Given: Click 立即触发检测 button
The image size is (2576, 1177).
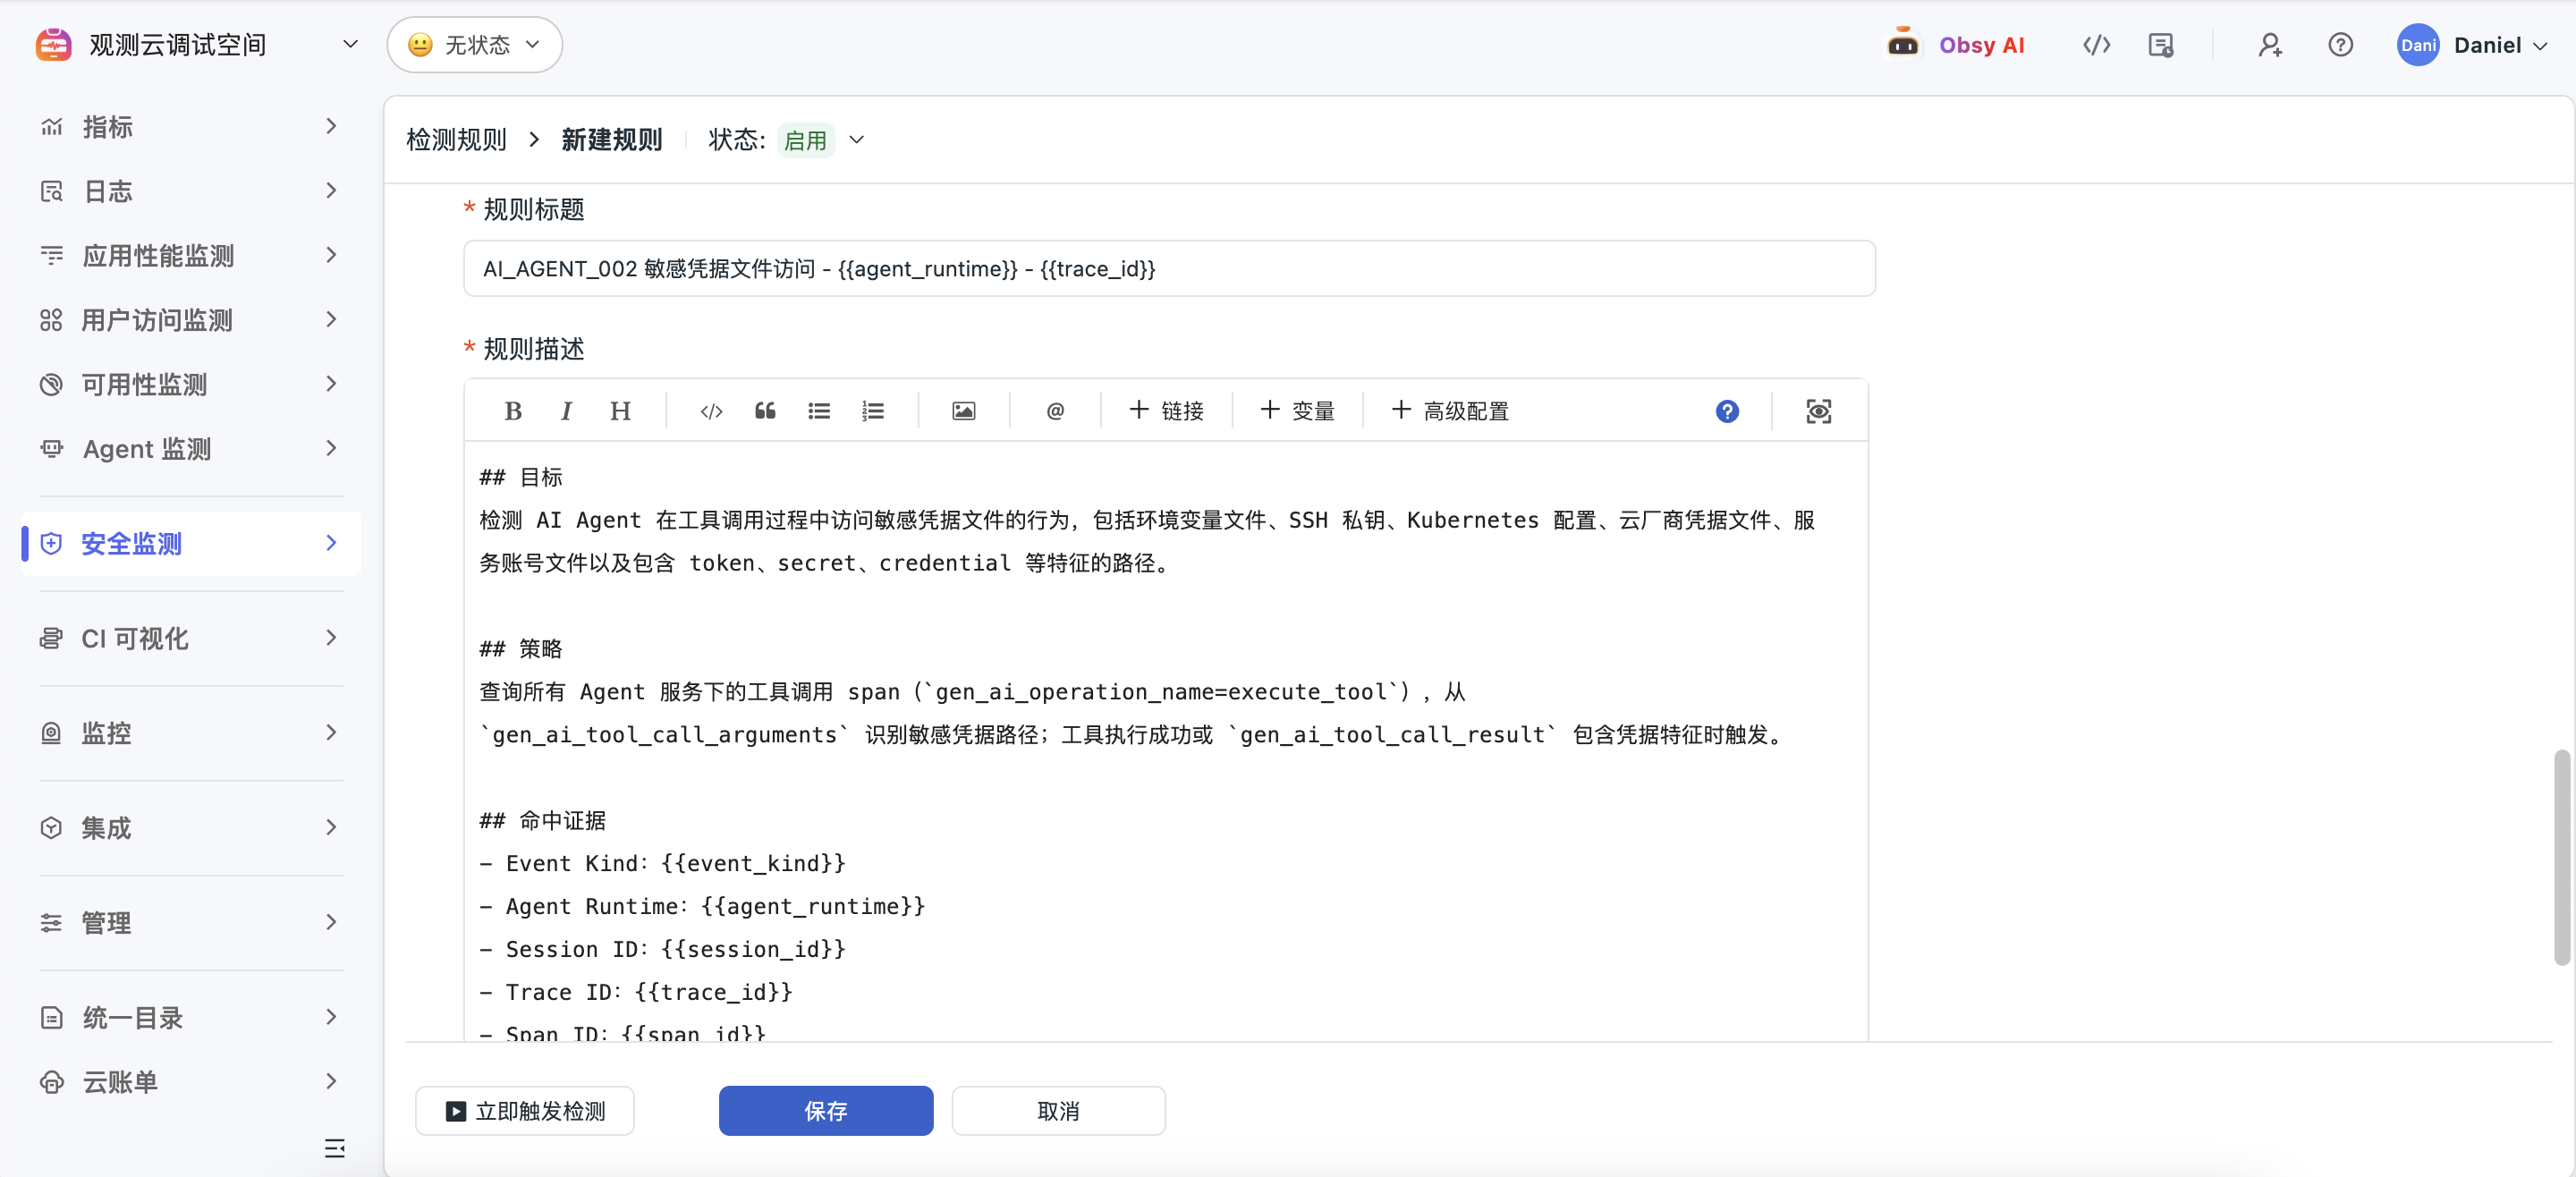Looking at the screenshot, I should (525, 1111).
